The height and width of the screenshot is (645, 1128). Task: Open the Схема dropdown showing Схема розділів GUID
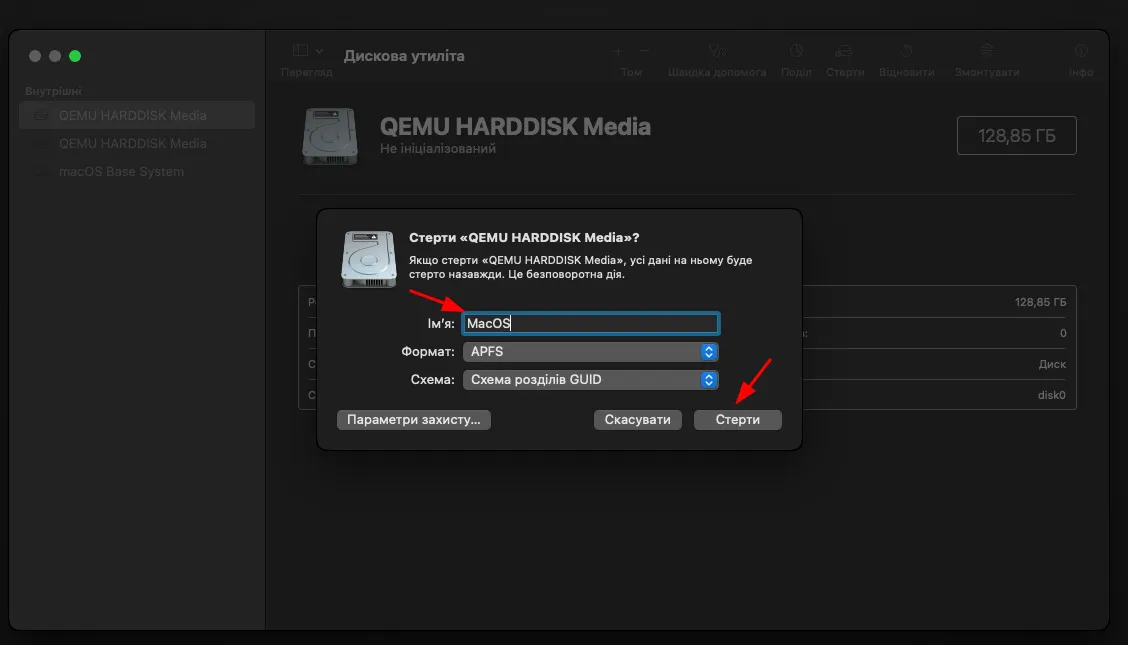591,380
